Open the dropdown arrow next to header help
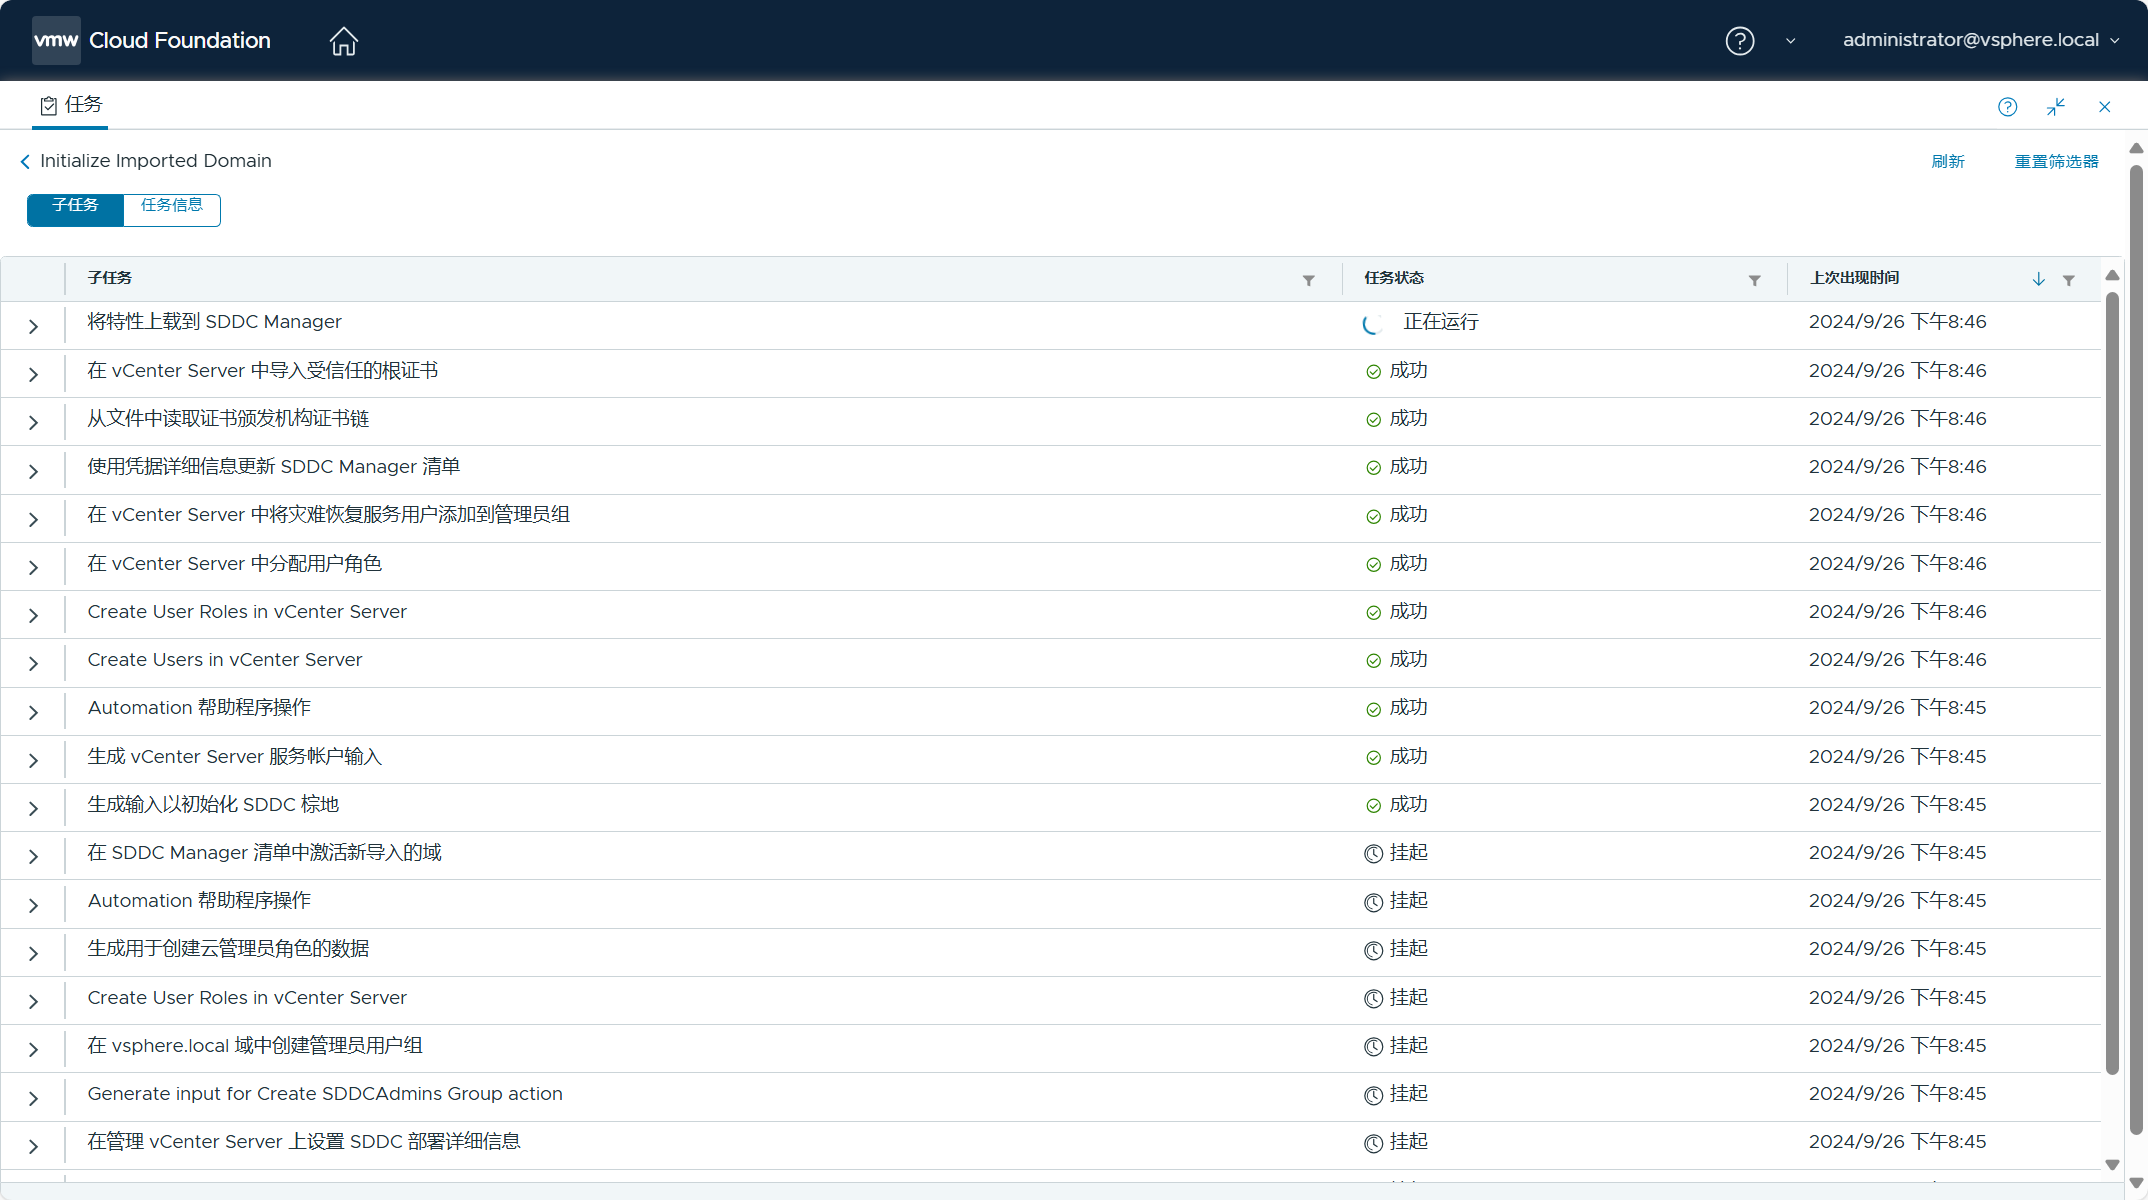 (x=1790, y=41)
